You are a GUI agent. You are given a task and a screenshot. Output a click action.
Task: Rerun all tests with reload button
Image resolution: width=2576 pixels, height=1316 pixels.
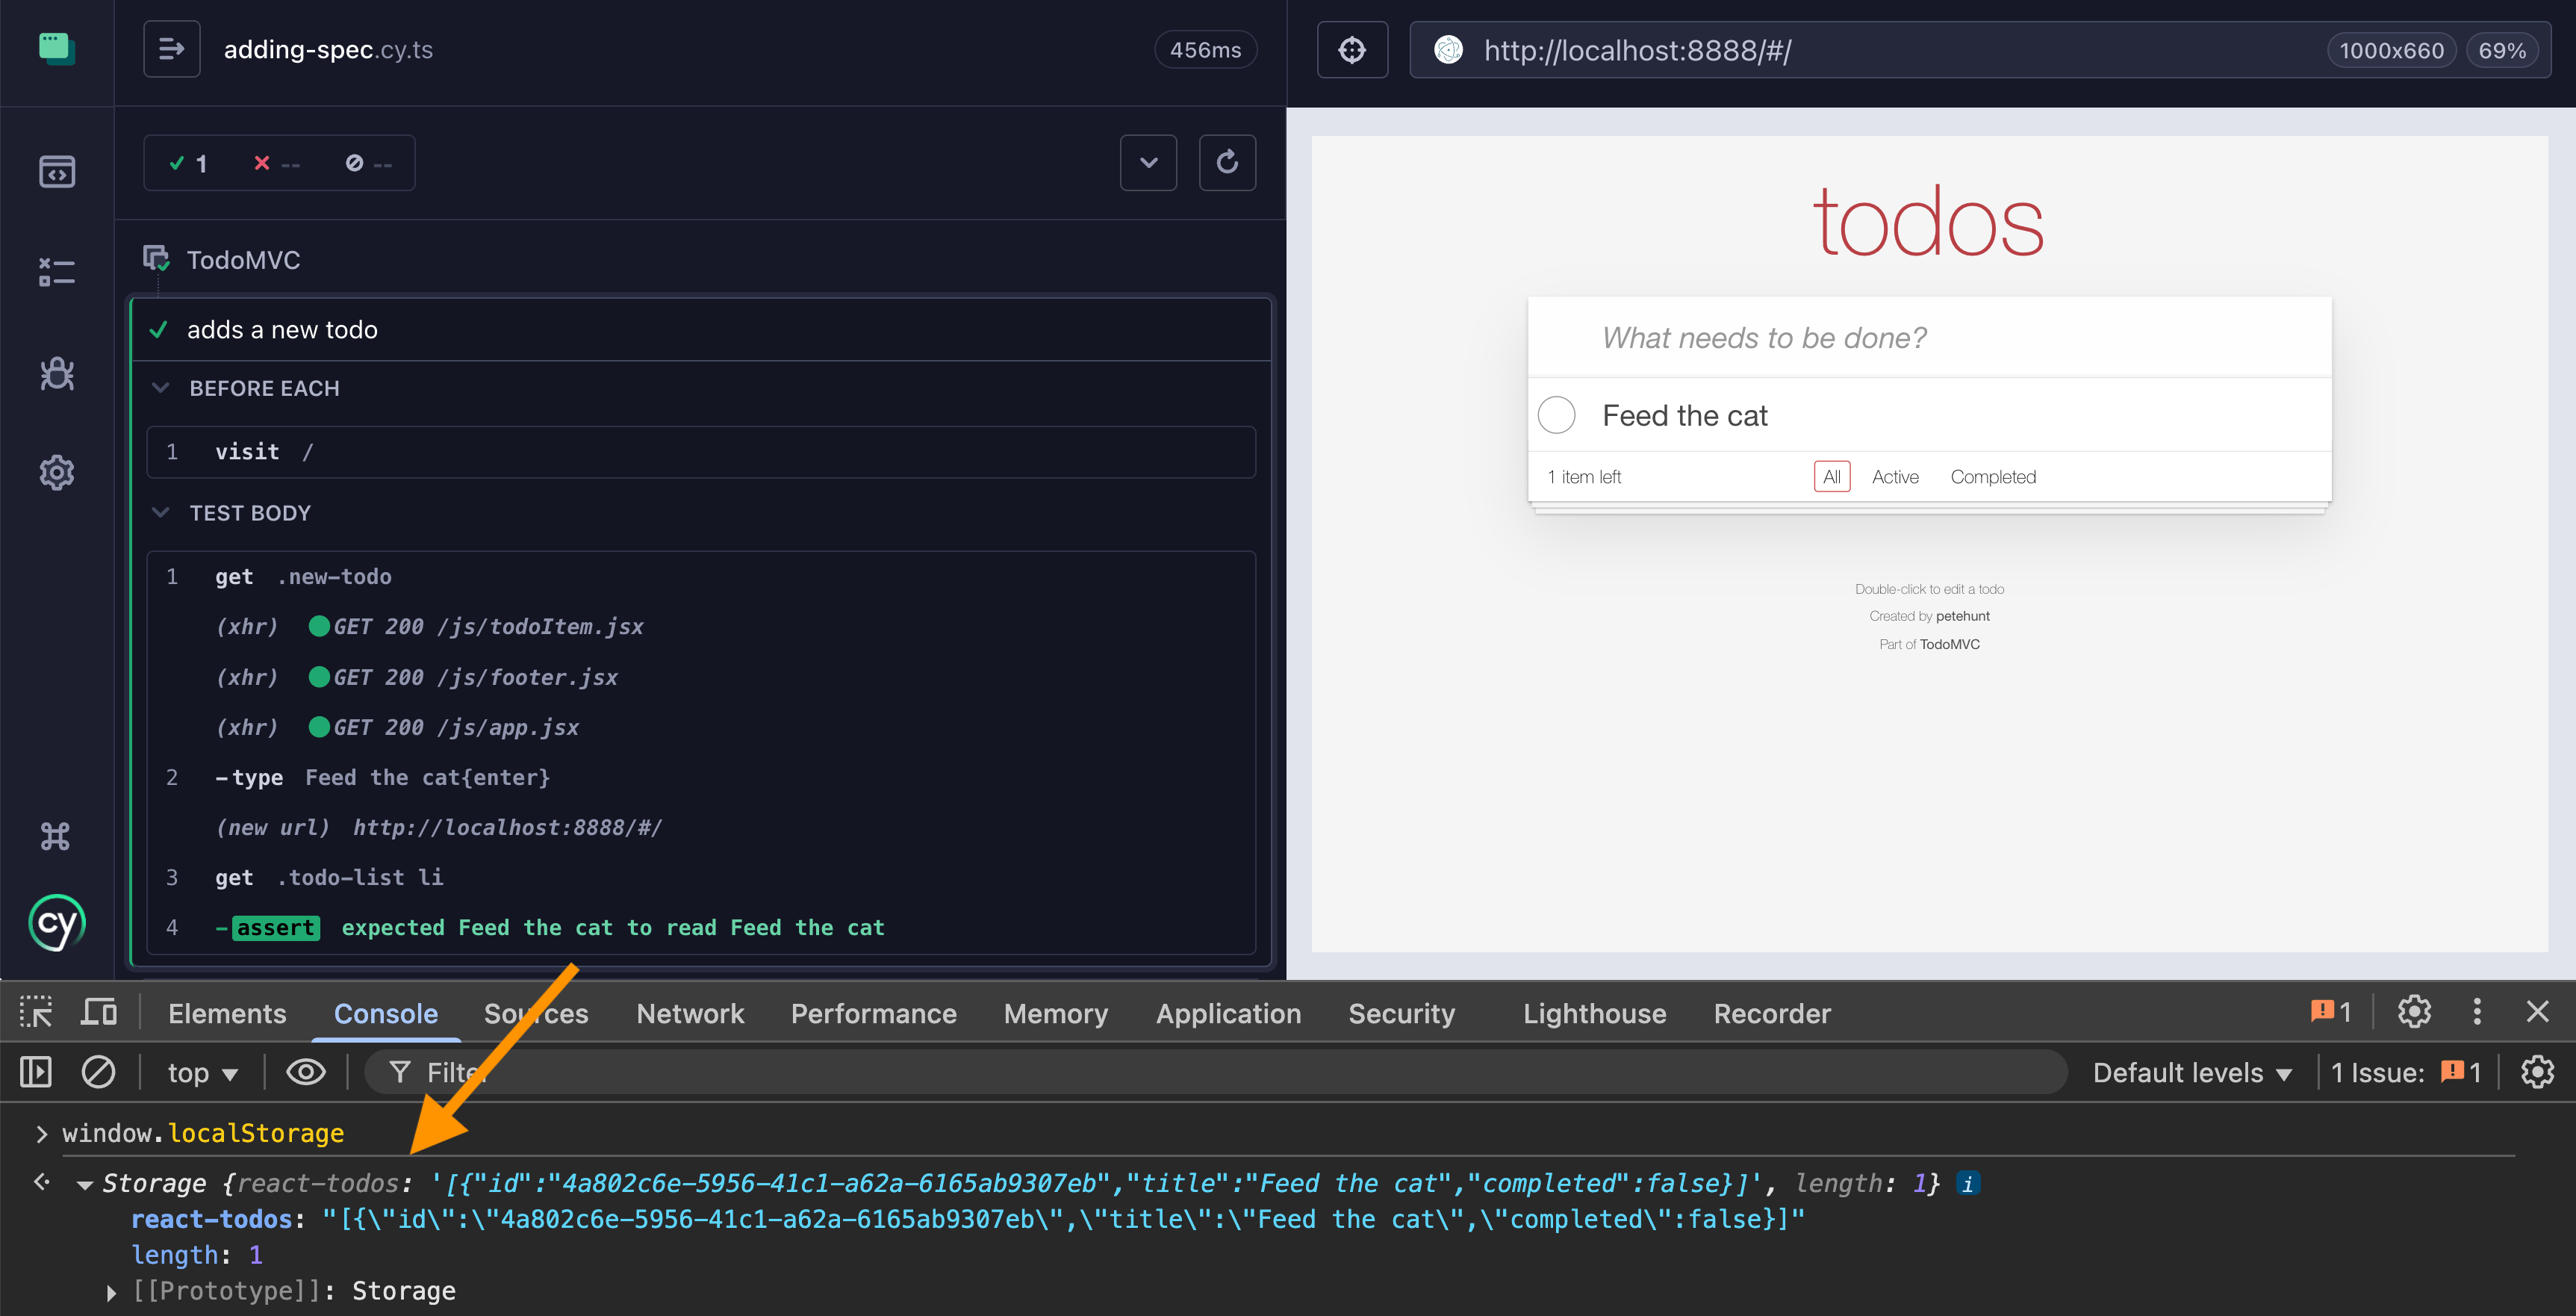(1227, 162)
